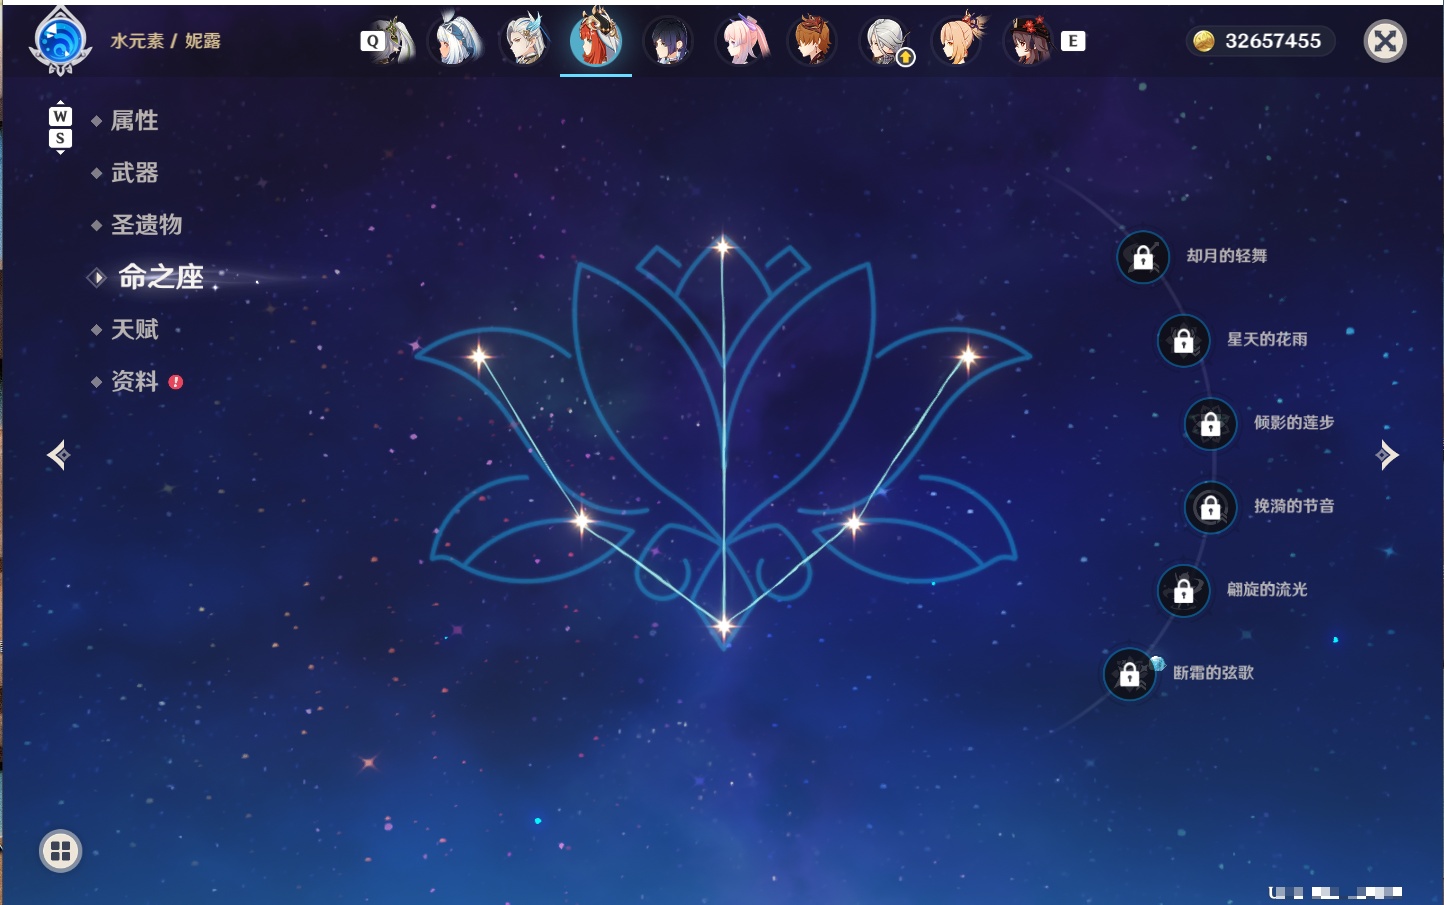Go to next character with right arrow
The height and width of the screenshot is (905, 1444).
1387,455
